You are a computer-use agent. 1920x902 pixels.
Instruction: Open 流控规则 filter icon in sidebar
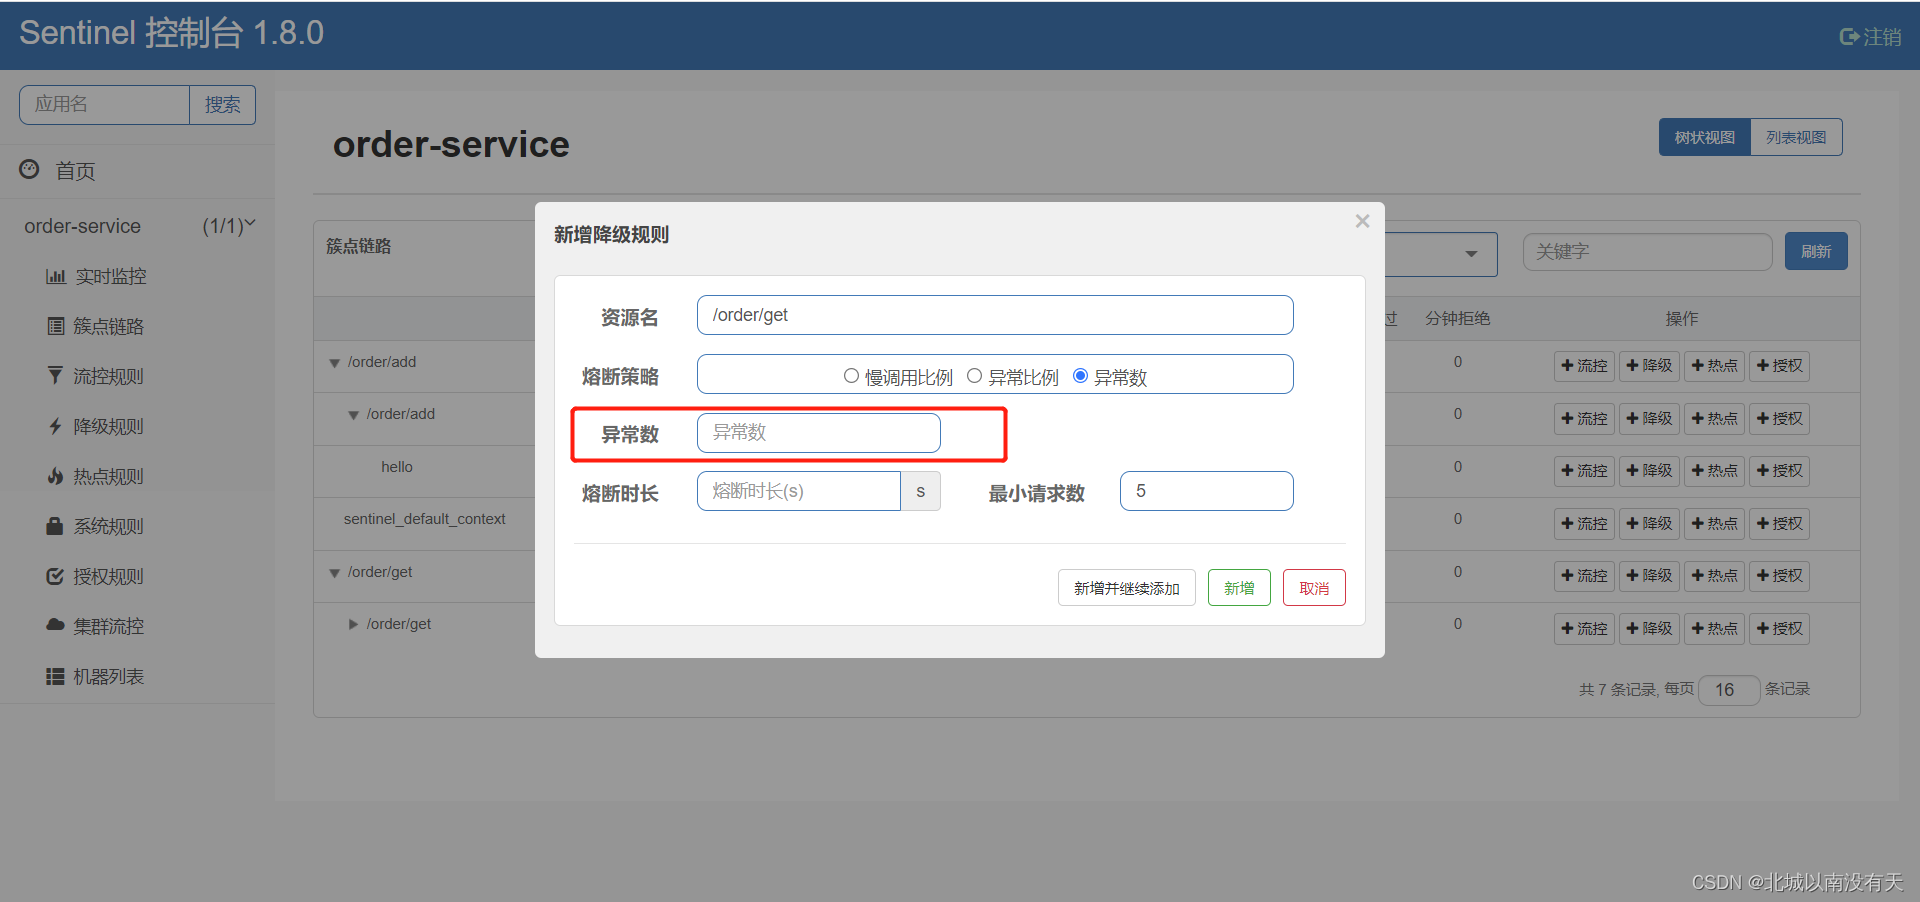point(55,375)
